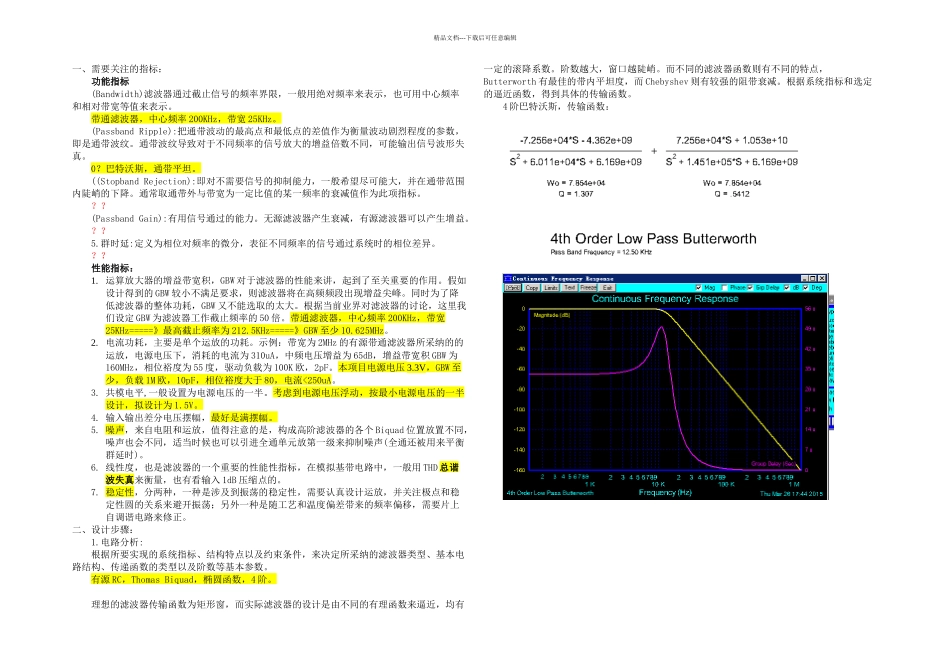Toggle the Grp Delay checkbox
The image size is (950, 672).
750,288
